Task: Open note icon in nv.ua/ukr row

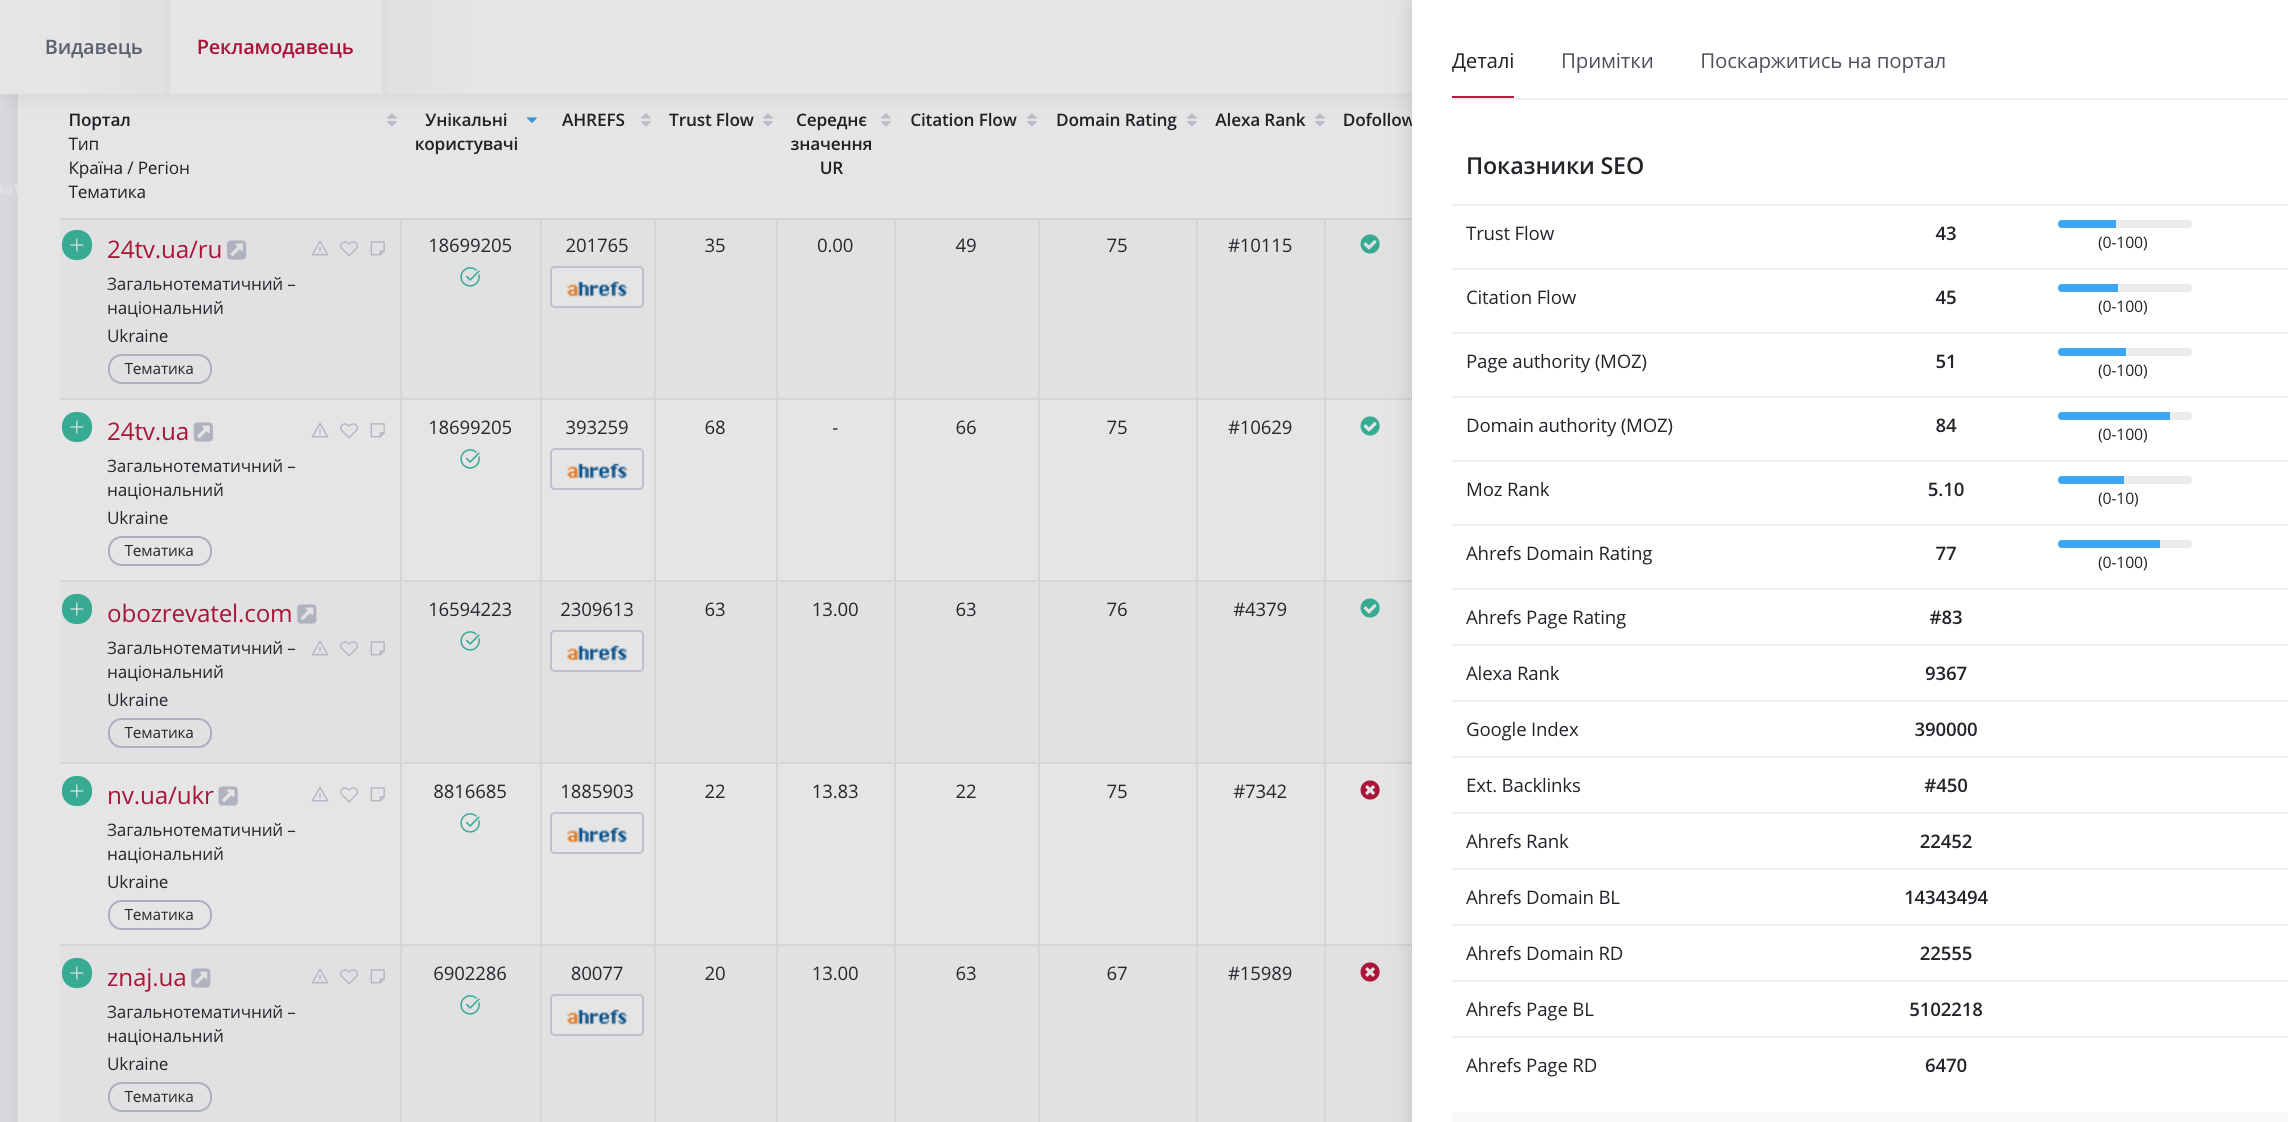Action: click(x=378, y=794)
